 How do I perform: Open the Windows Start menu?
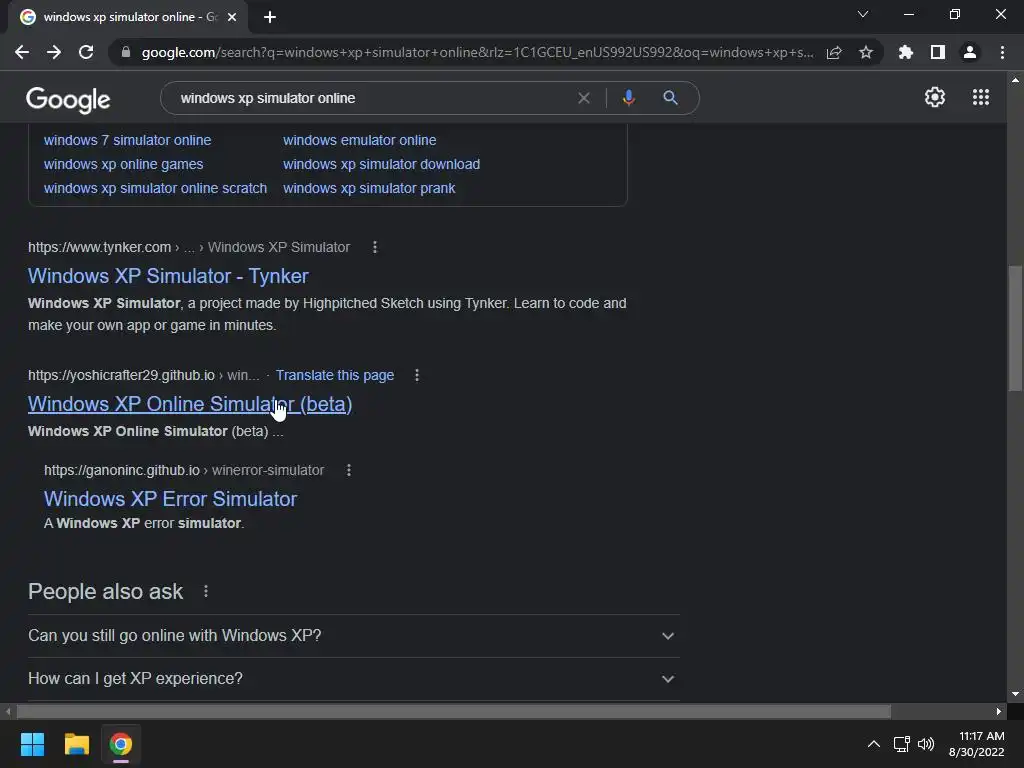click(32, 744)
